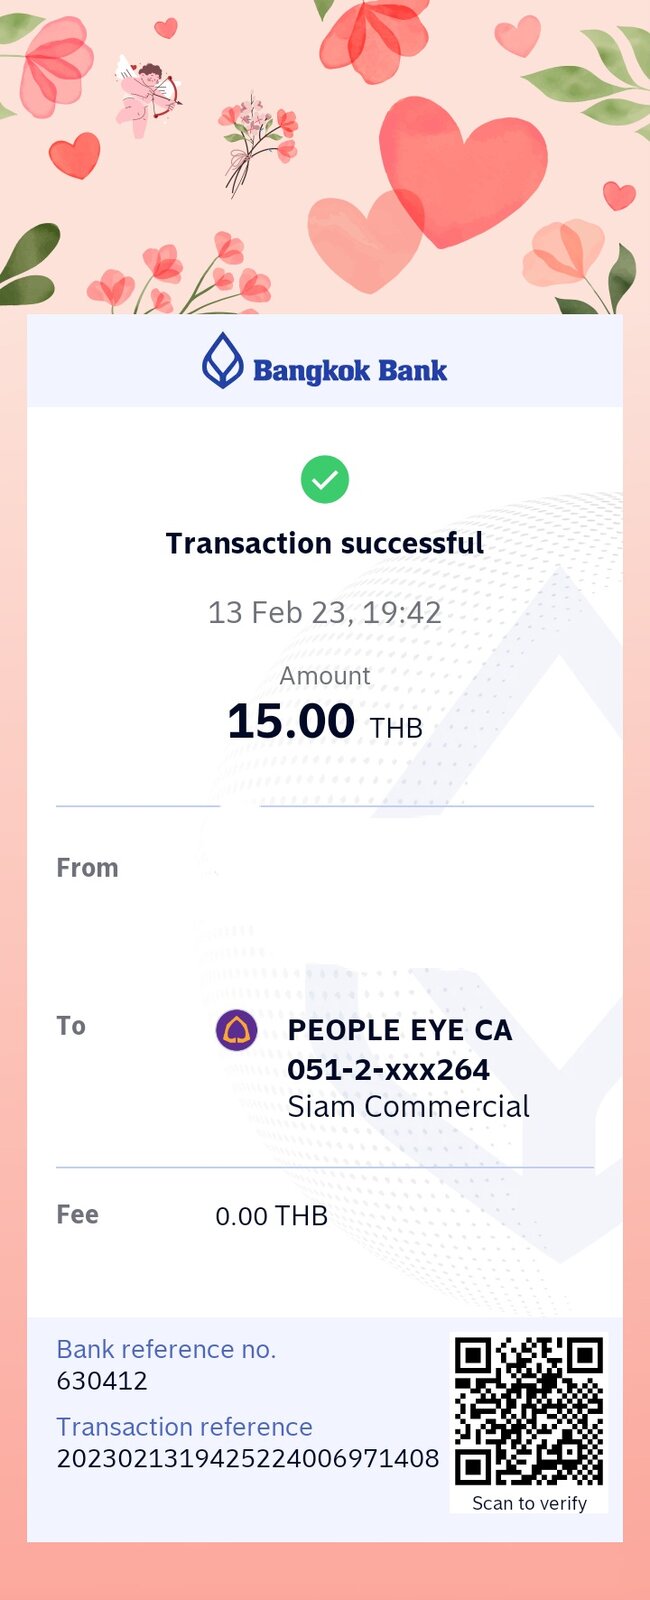Tap the green success checkmark icon

[x=325, y=479]
